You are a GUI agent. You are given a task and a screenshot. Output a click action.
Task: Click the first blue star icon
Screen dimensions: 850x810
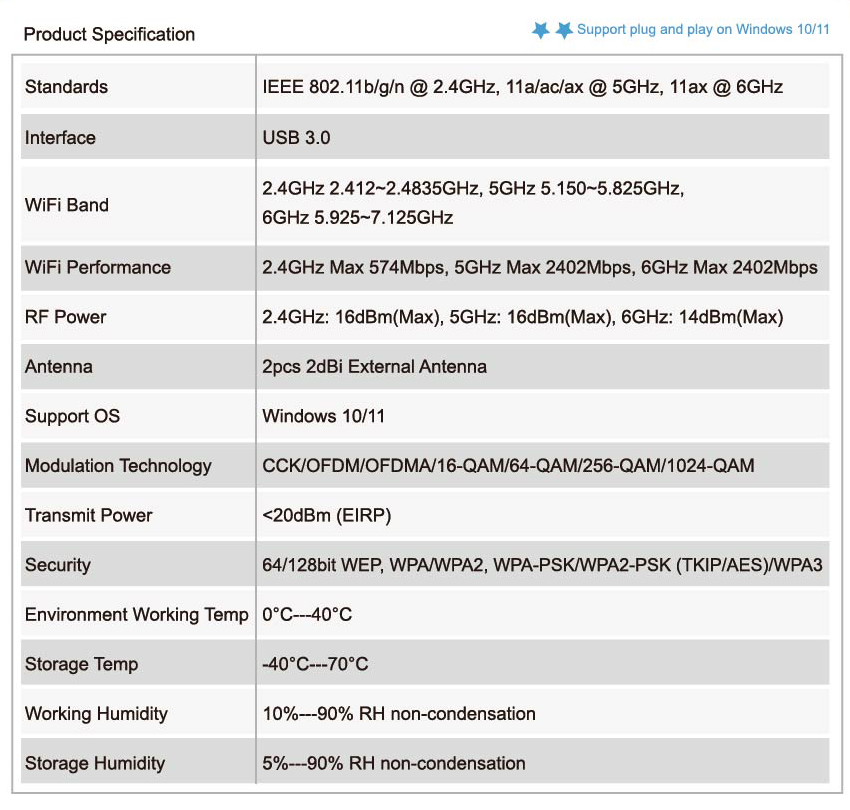[541, 30]
